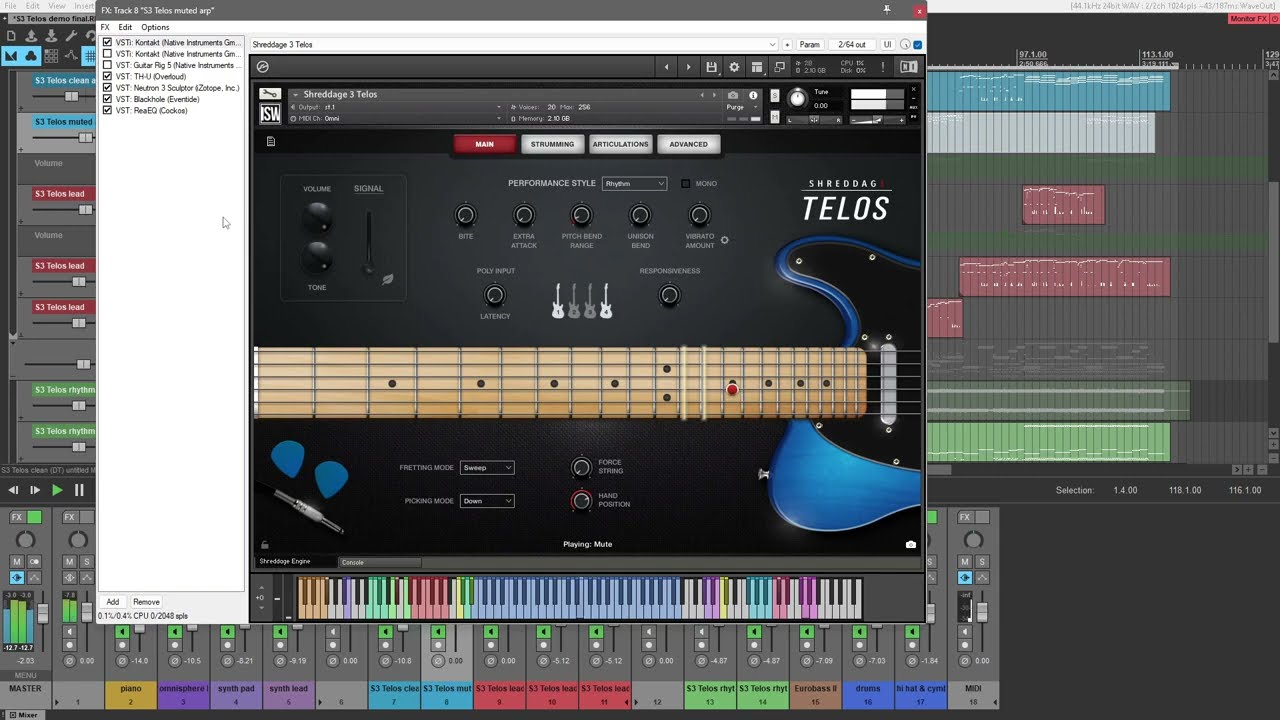Open the Kontakt workspace layout icon
The width and height of the screenshot is (1280, 720).
click(x=757, y=67)
